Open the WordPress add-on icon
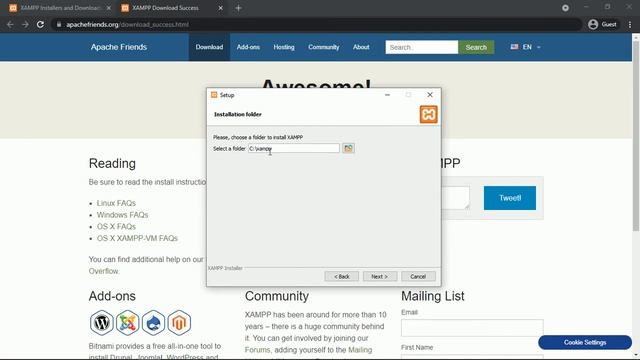The height and width of the screenshot is (360, 640). click(x=101, y=322)
